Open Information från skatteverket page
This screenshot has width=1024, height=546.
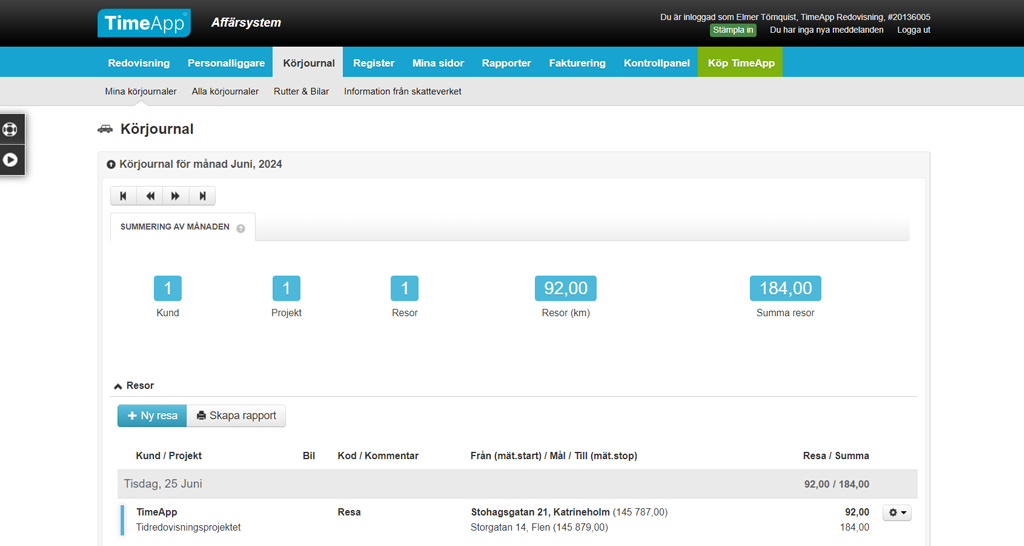point(402,91)
